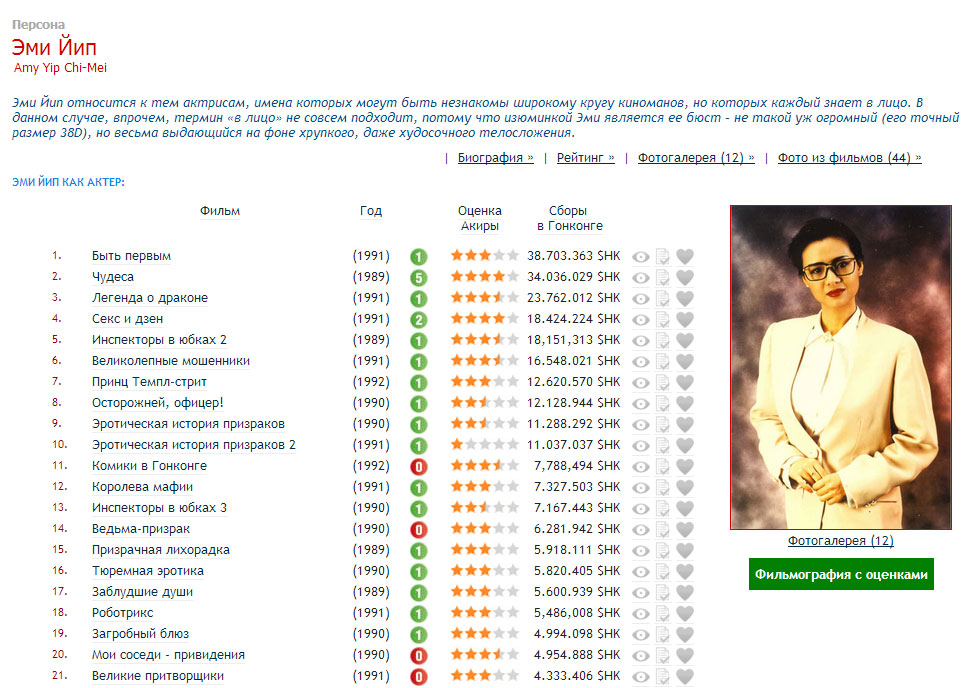Click note icon for Призрачная лихорадка
Screen dimensions: 976x688
pyautogui.click(x=663, y=550)
